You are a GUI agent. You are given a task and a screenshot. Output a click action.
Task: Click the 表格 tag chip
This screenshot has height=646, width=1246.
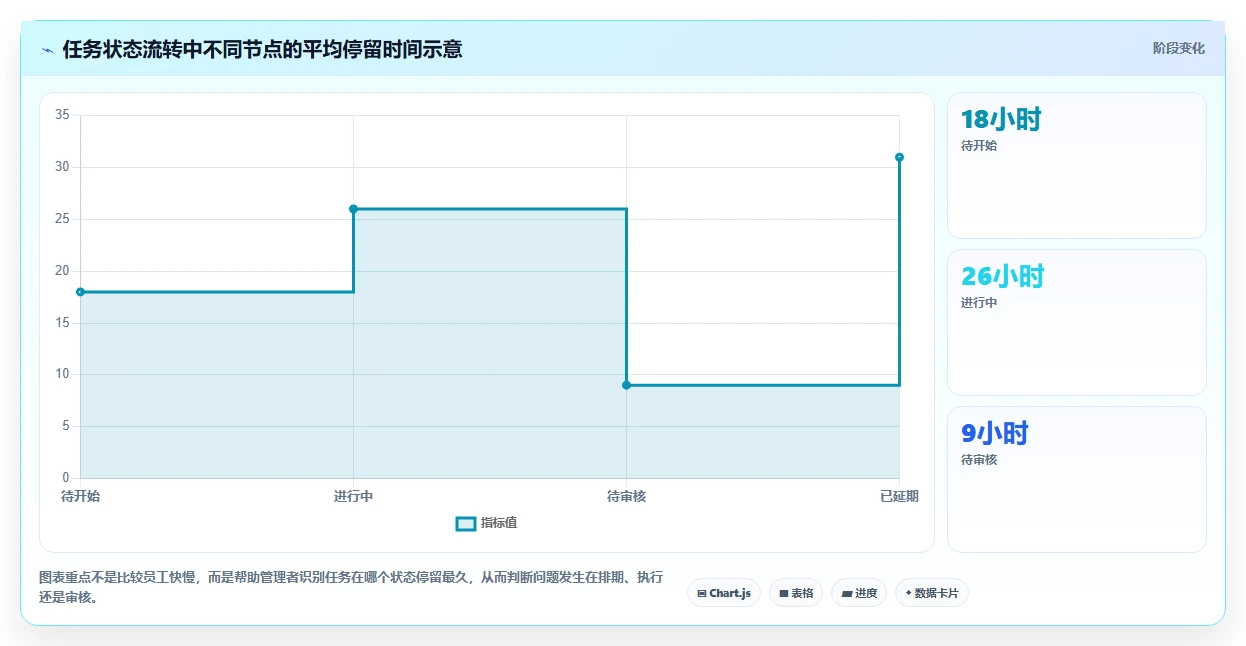796,593
